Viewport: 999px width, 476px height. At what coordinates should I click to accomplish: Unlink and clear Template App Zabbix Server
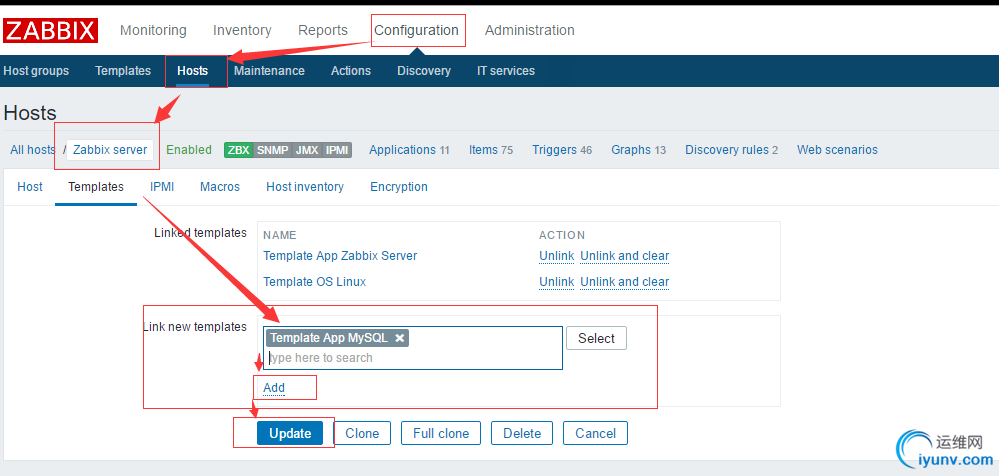click(624, 256)
